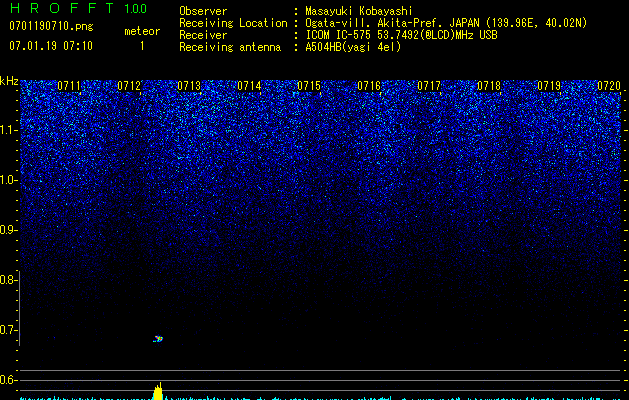The width and height of the screenshot is (629, 400).
Task: Click the antenna value A504HB(yagi 4el)
Action: click(x=353, y=47)
